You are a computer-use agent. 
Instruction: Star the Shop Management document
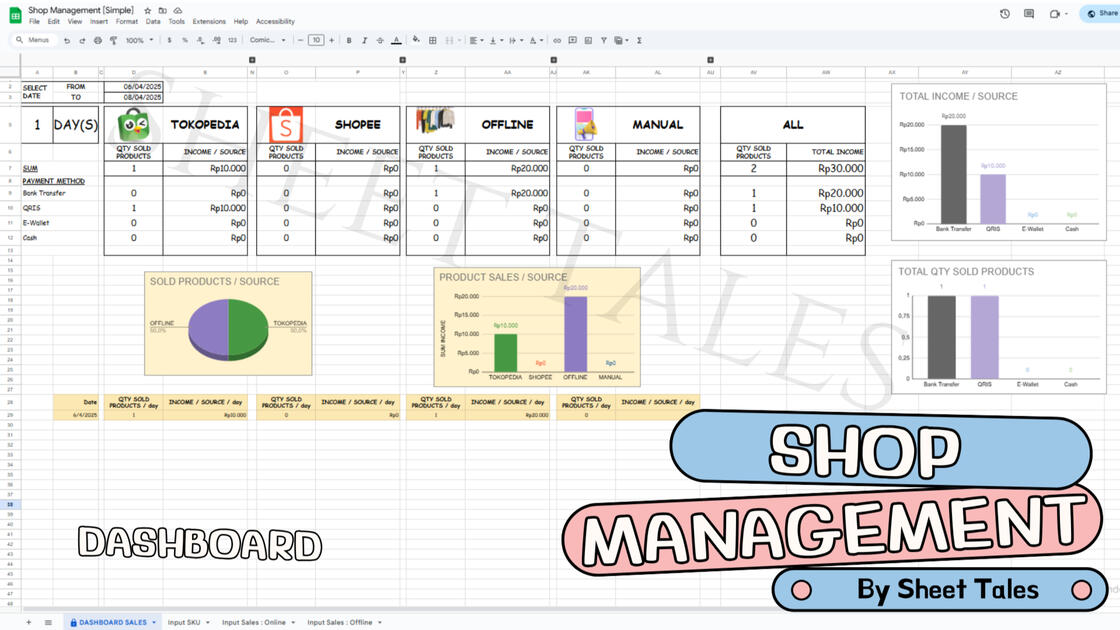coord(148,11)
